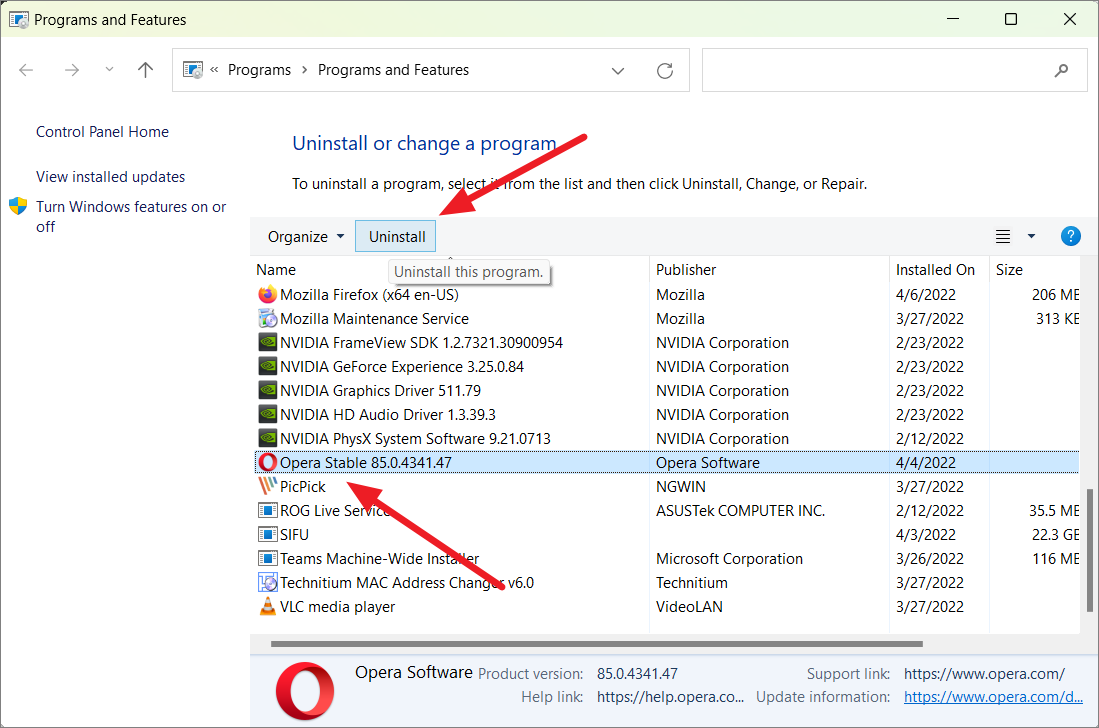Select the Mozilla Firefox program icon
The height and width of the screenshot is (728, 1099).
pyautogui.click(x=266, y=294)
